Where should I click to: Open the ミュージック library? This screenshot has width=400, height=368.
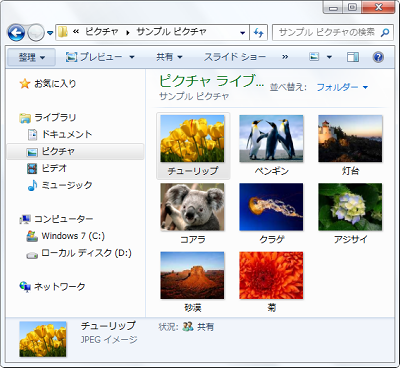tap(67, 185)
